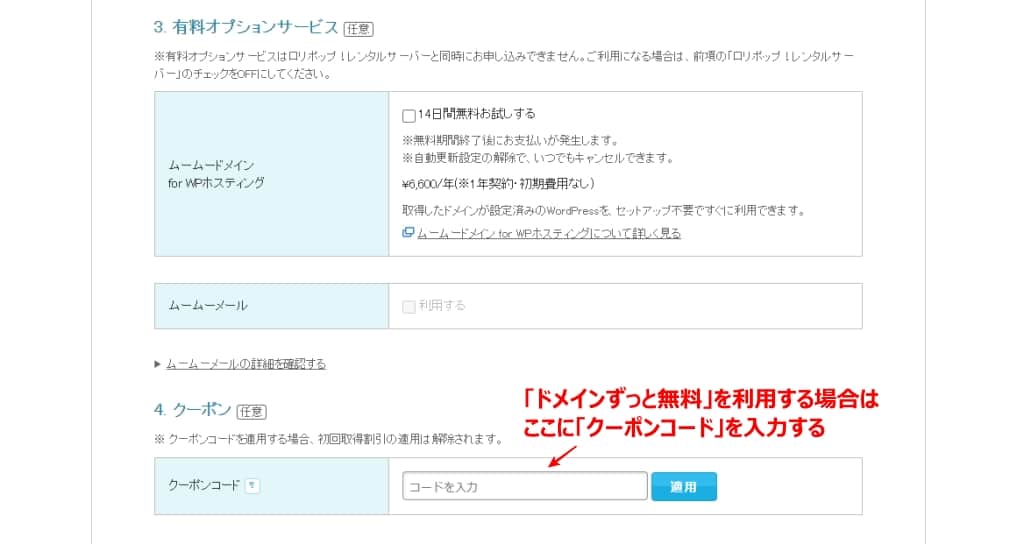Click the external link icon beside WPホスティング link
Viewport: 1024px width, 544px height.
pyautogui.click(x=408, y=232)
